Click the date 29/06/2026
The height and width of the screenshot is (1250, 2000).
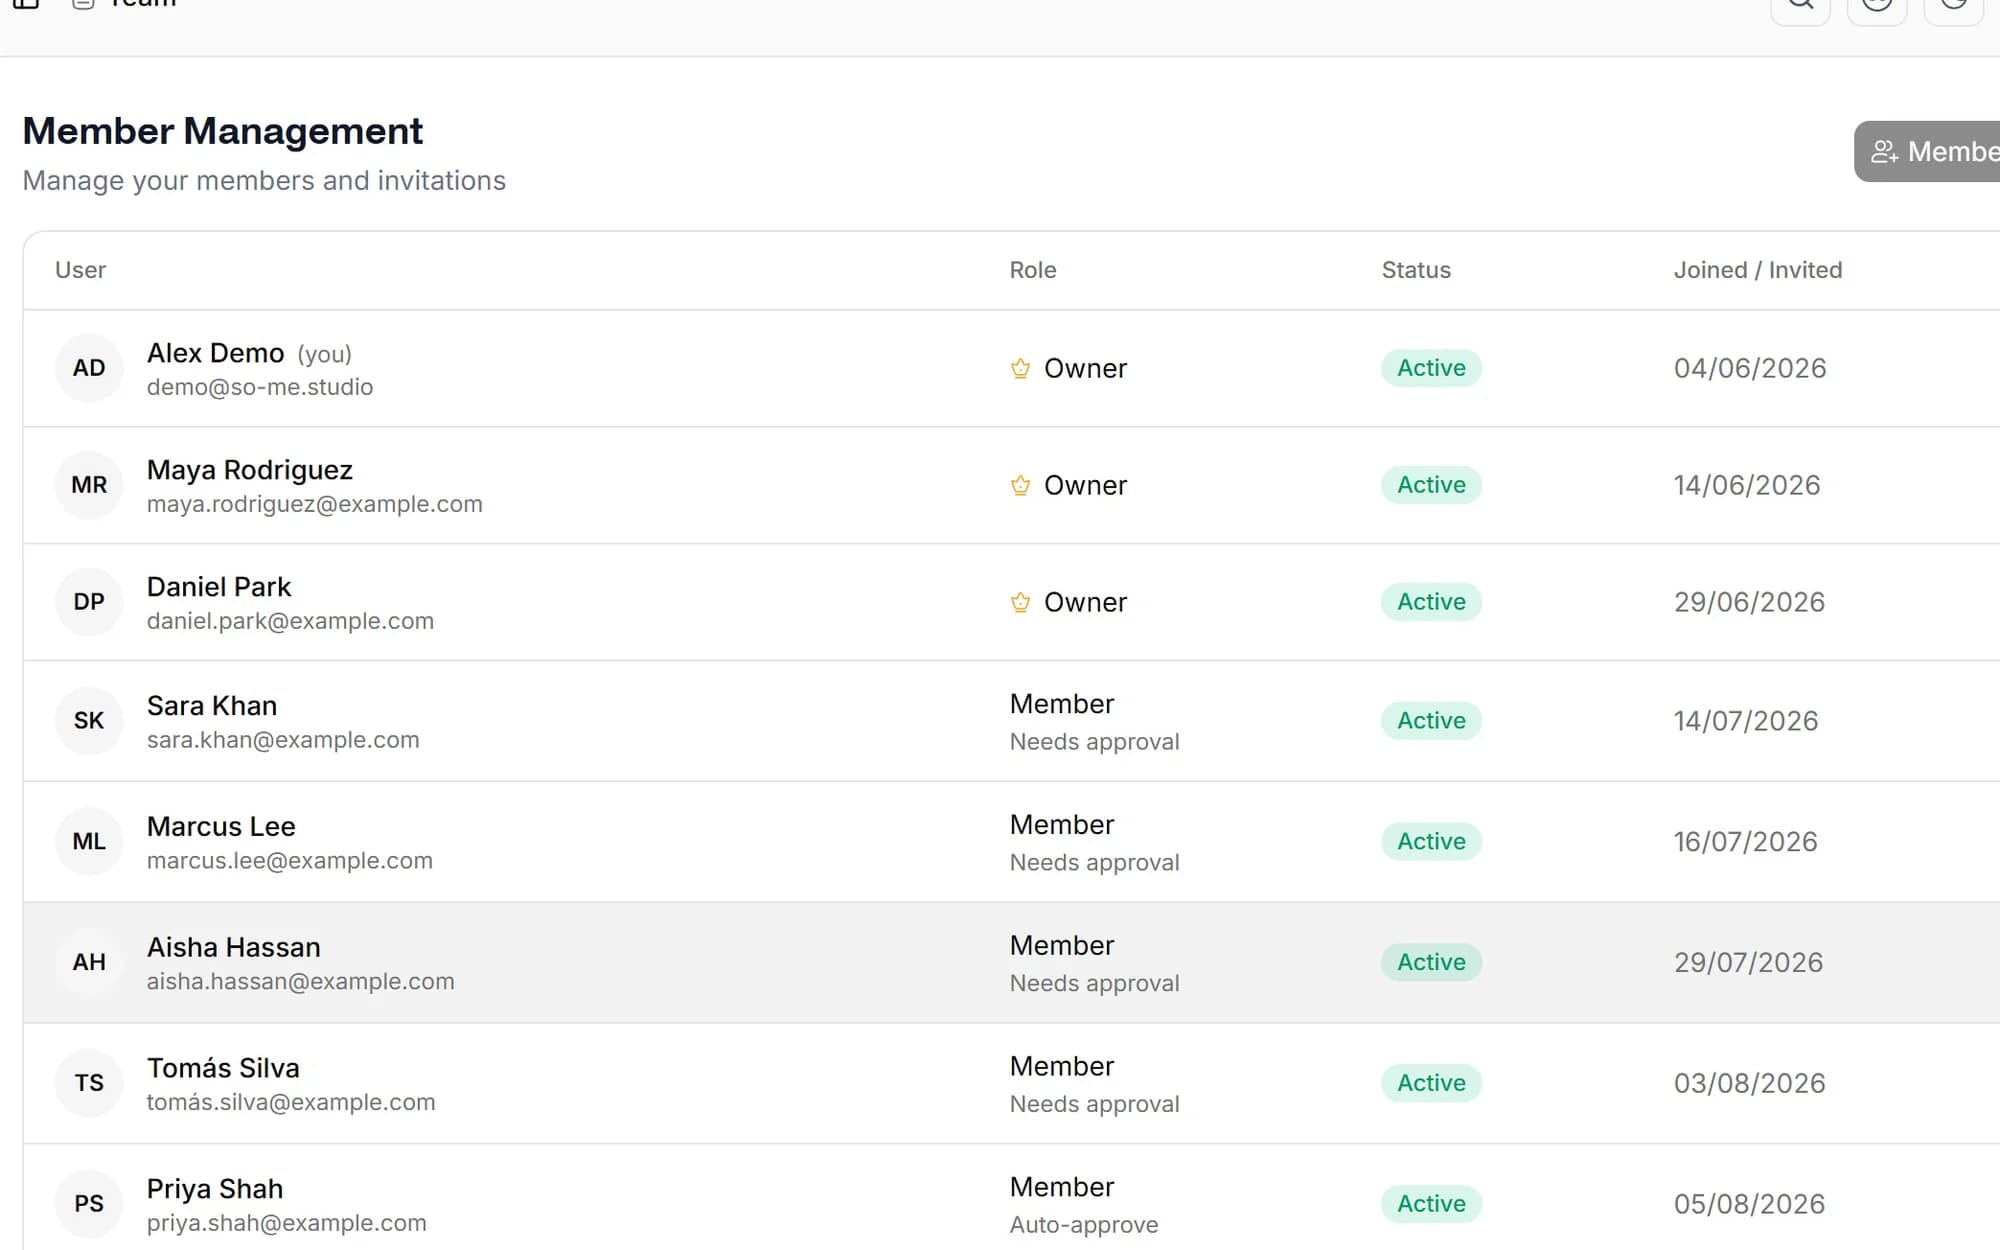(x=1750, y=602)
